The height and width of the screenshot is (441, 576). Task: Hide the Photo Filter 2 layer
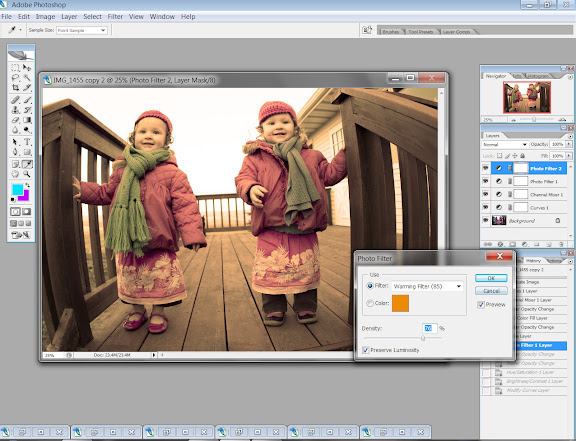pos(486,168)
